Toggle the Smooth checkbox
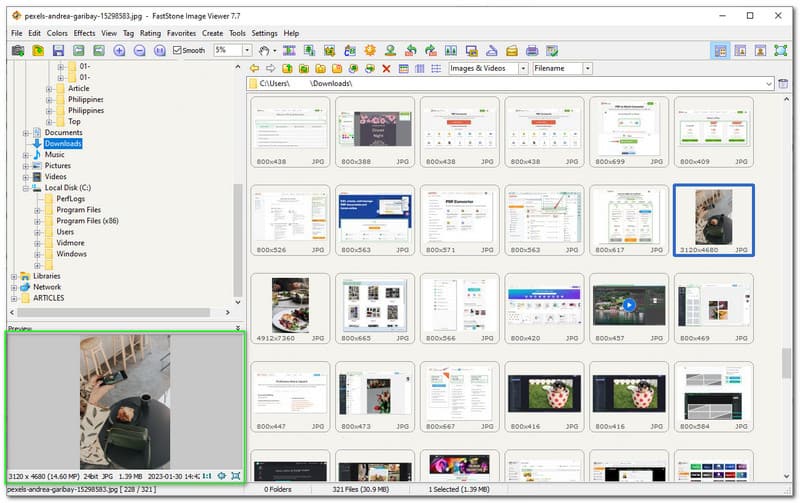 [178, 50]
